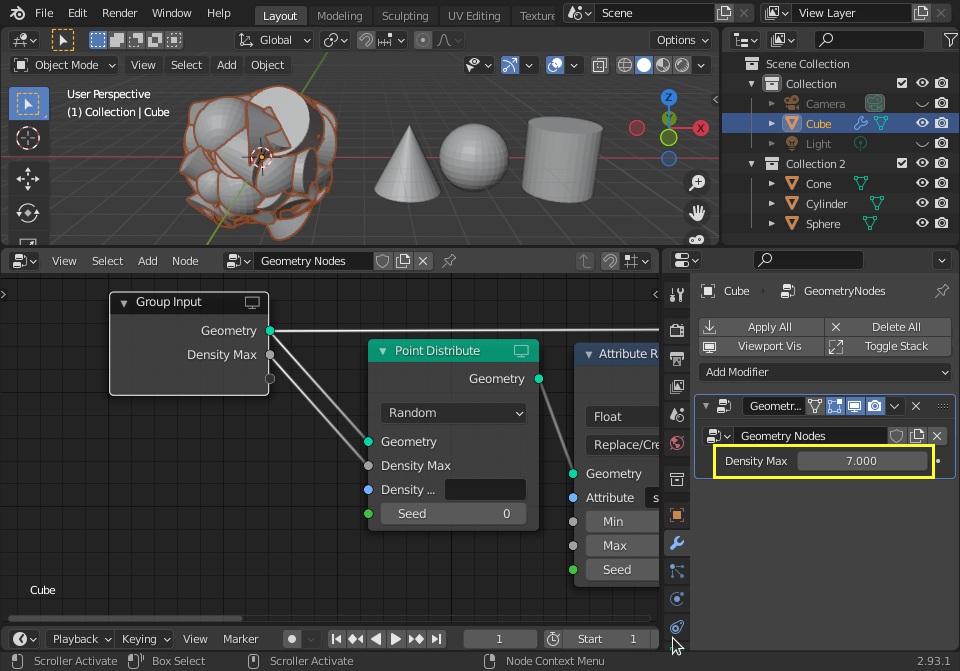This screenshot has width=960, height=671.
Task: Click the Apply All button
Action: (762, 327)
